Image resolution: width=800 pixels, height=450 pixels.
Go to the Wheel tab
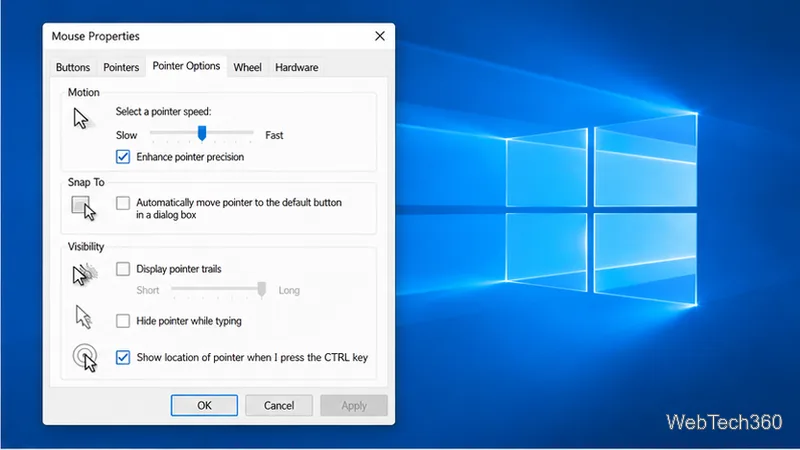click(247, 67)
